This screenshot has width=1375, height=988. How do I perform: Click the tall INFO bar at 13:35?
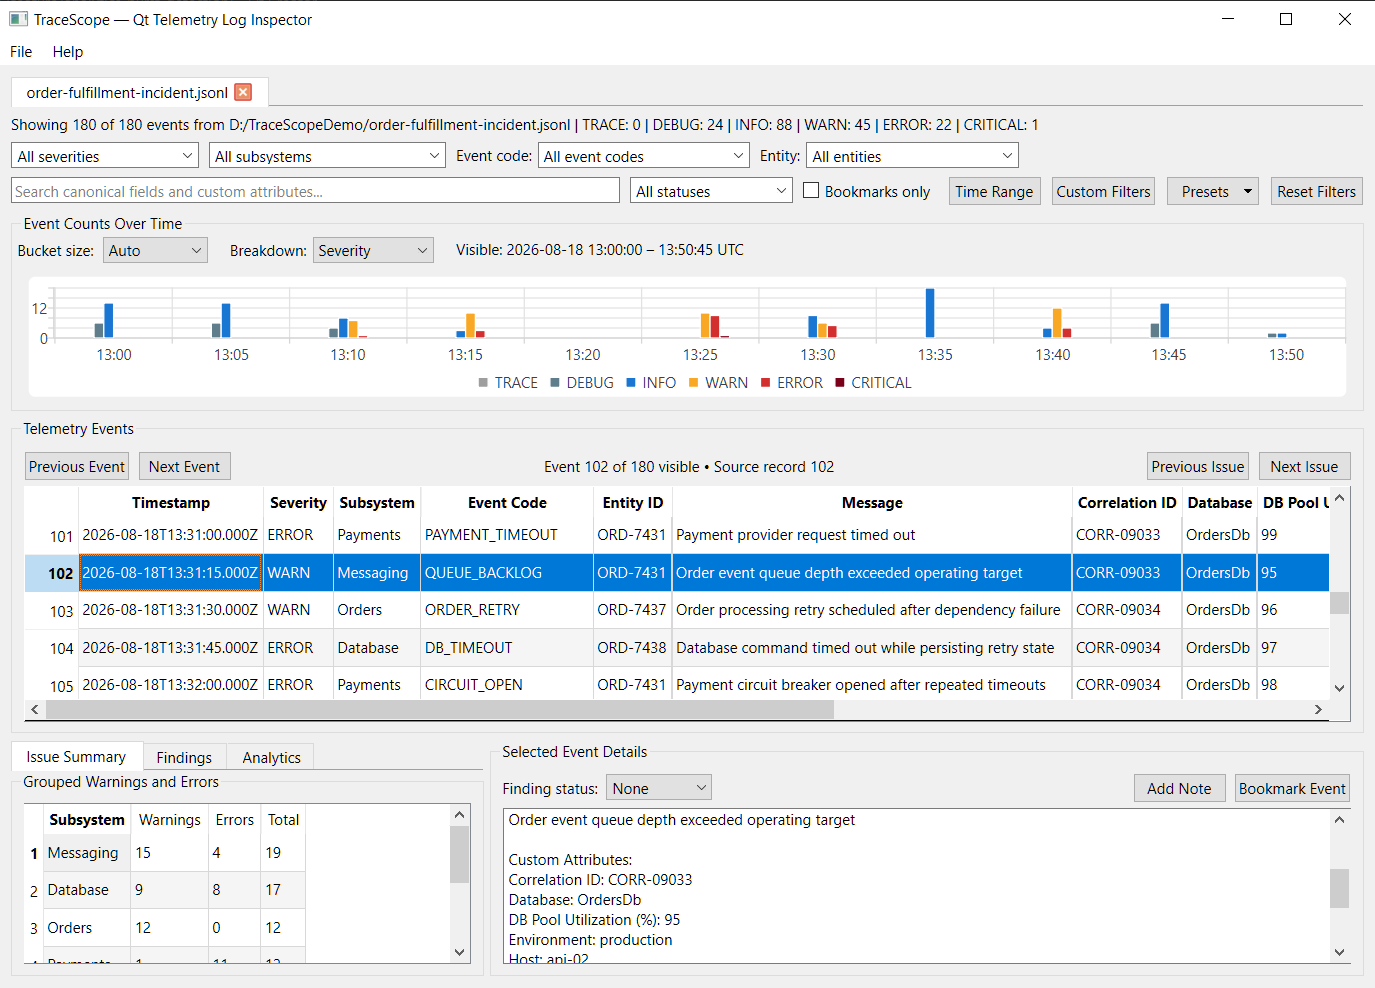(930, 313)
